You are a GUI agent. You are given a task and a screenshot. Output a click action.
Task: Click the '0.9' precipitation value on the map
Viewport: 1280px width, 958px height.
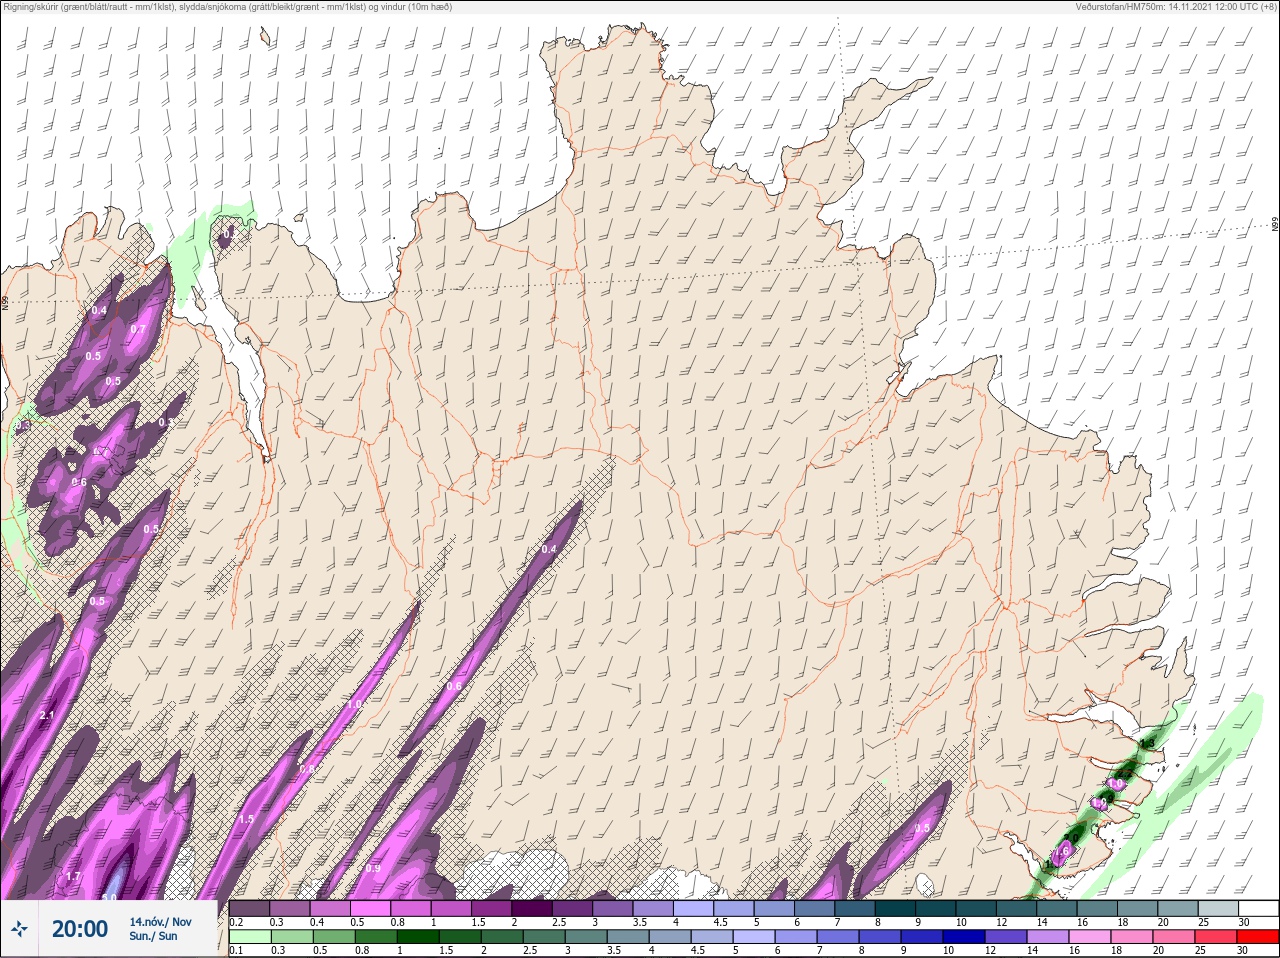pyautogui.click(x=372, y=868)
